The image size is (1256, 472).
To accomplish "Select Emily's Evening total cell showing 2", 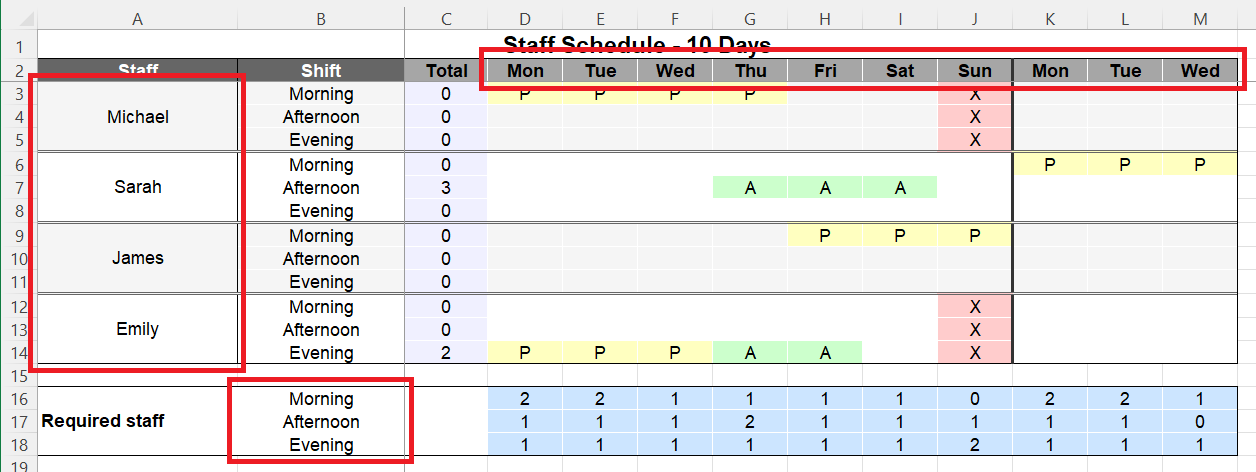I will [x=446, y=353].
